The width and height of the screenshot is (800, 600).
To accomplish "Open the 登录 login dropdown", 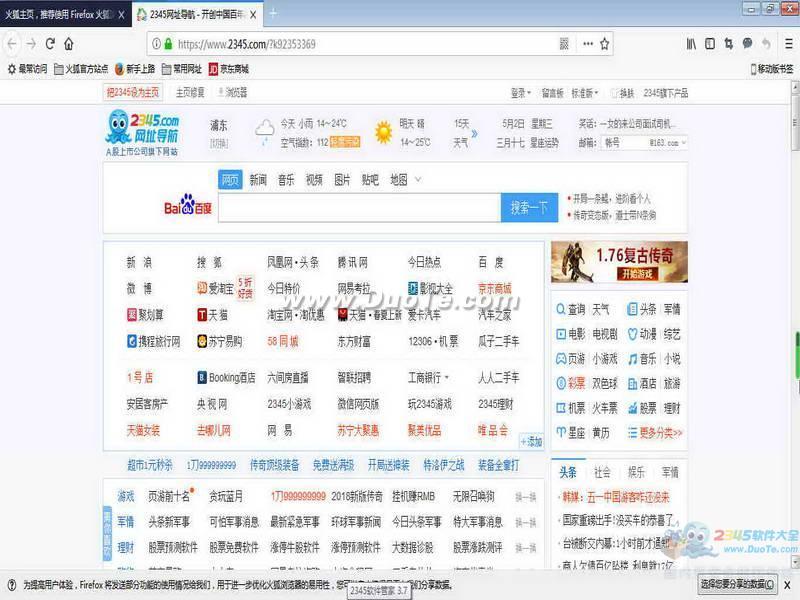I will (x=521, y=93).
